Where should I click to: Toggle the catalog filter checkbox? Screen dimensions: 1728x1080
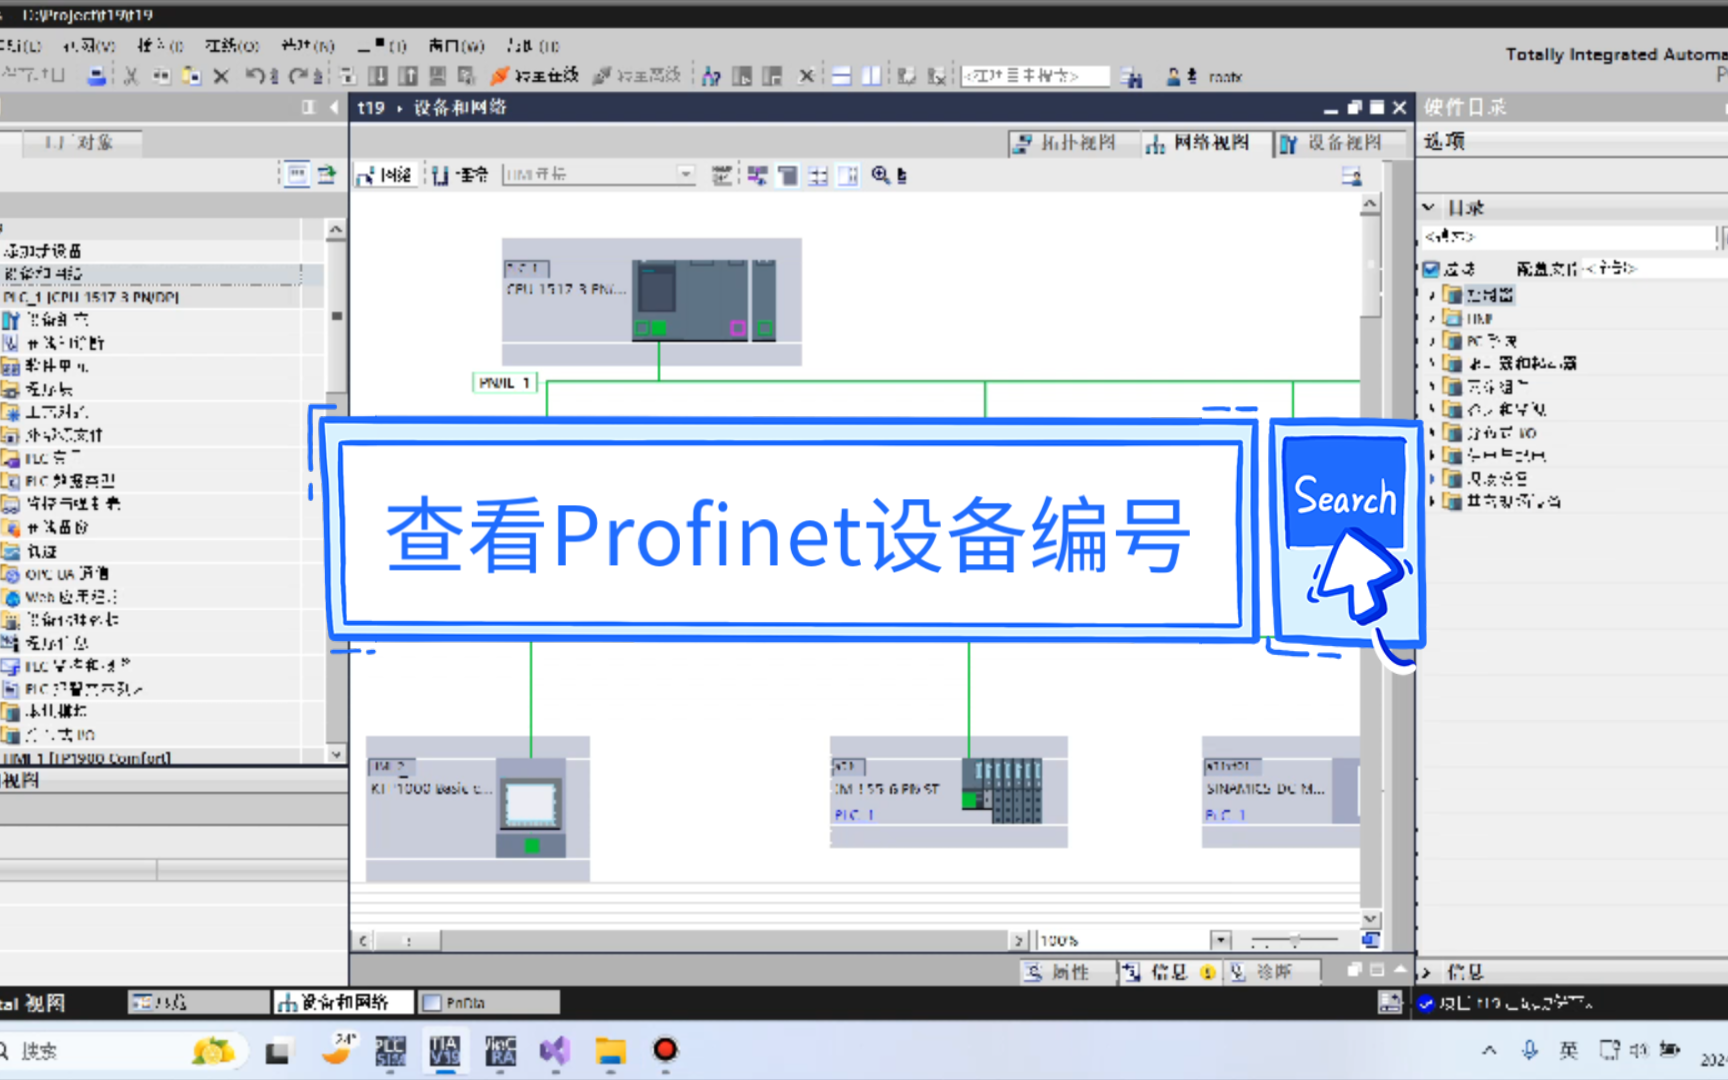click(x=1432, y=269)
